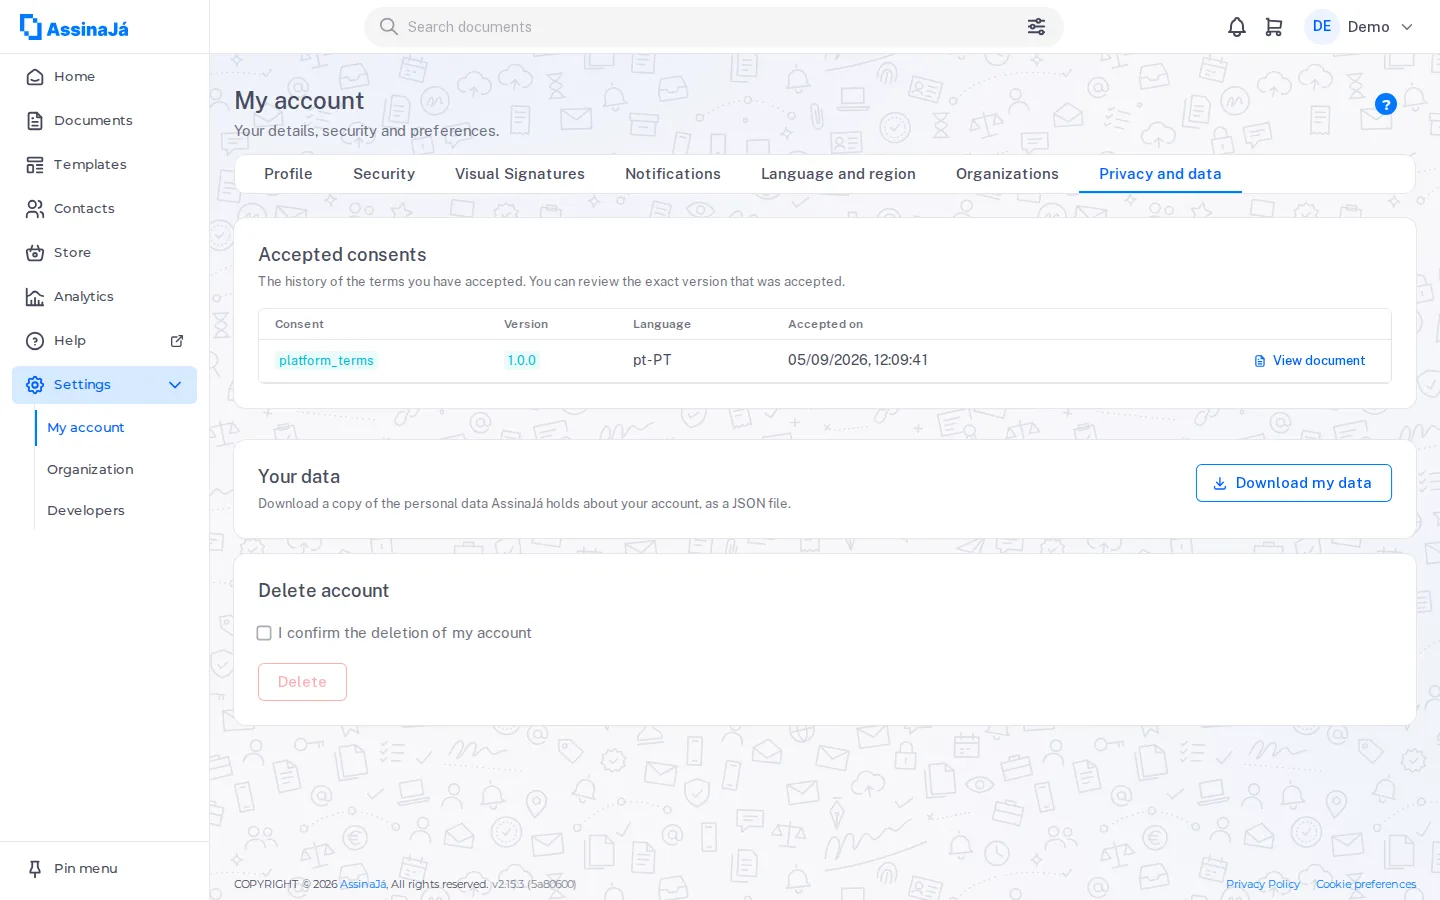This screenshot has width=1440, height=900.
Task: Open the Privacy Policy footer link
Action: pyautogui.click(x=1263, y=884)
